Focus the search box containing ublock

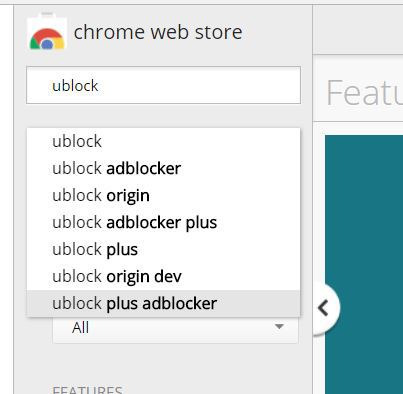[x=163, y=85]
